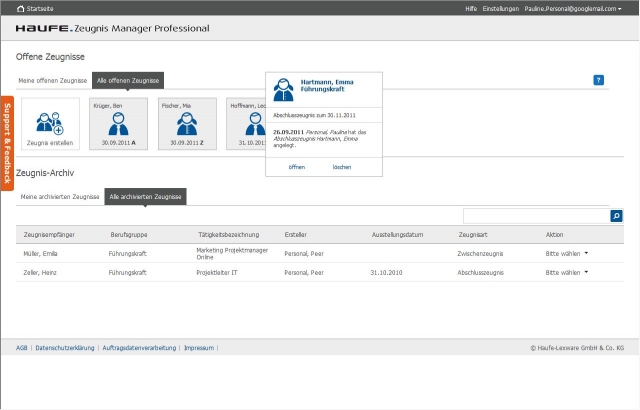Click Hartmann, Emma avatar icon in popup
The height and width of the screenshot is (410, 640).
coord(283,88)
